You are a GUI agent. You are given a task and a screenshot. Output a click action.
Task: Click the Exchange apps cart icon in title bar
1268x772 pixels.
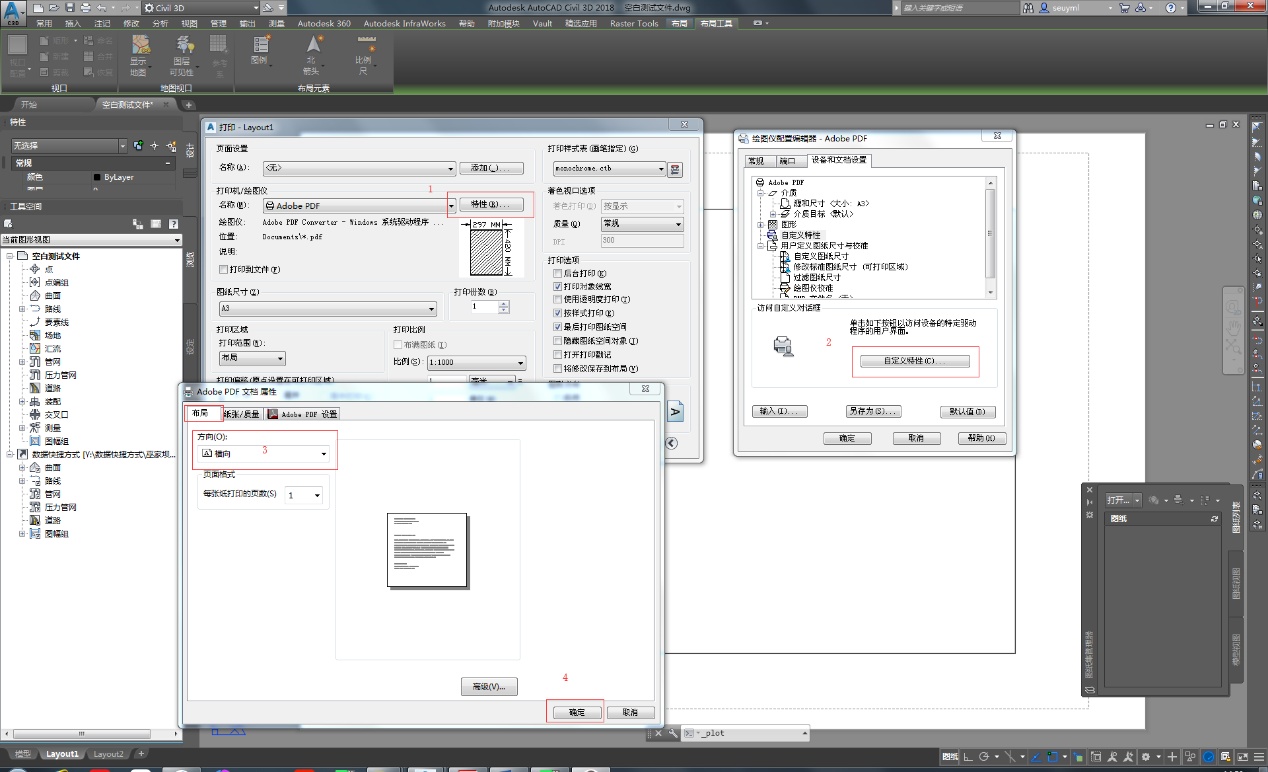pyautogui.click(x=1125, y=7)
